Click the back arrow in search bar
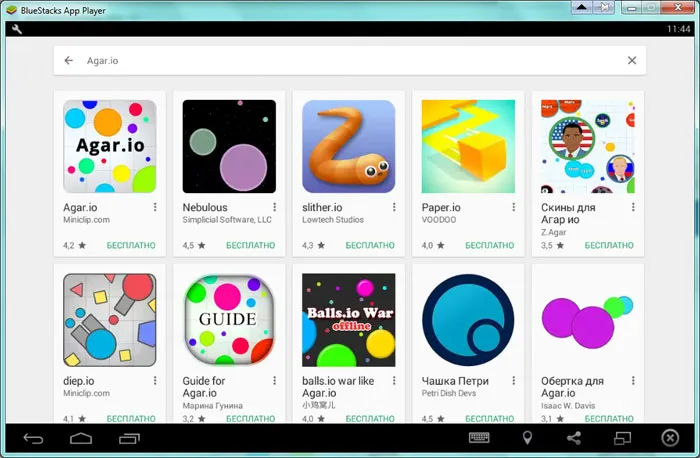This screenshot has width=700, height=458. 69,61
